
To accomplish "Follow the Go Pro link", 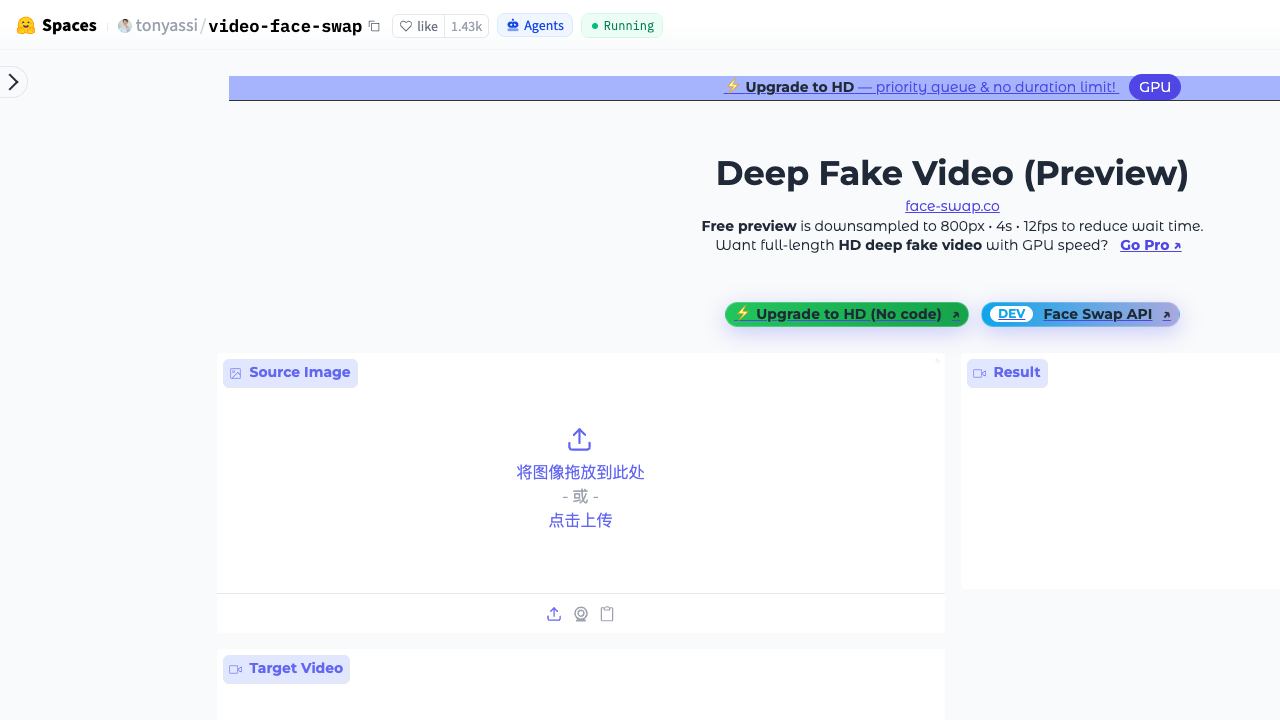I will 1151,245.
